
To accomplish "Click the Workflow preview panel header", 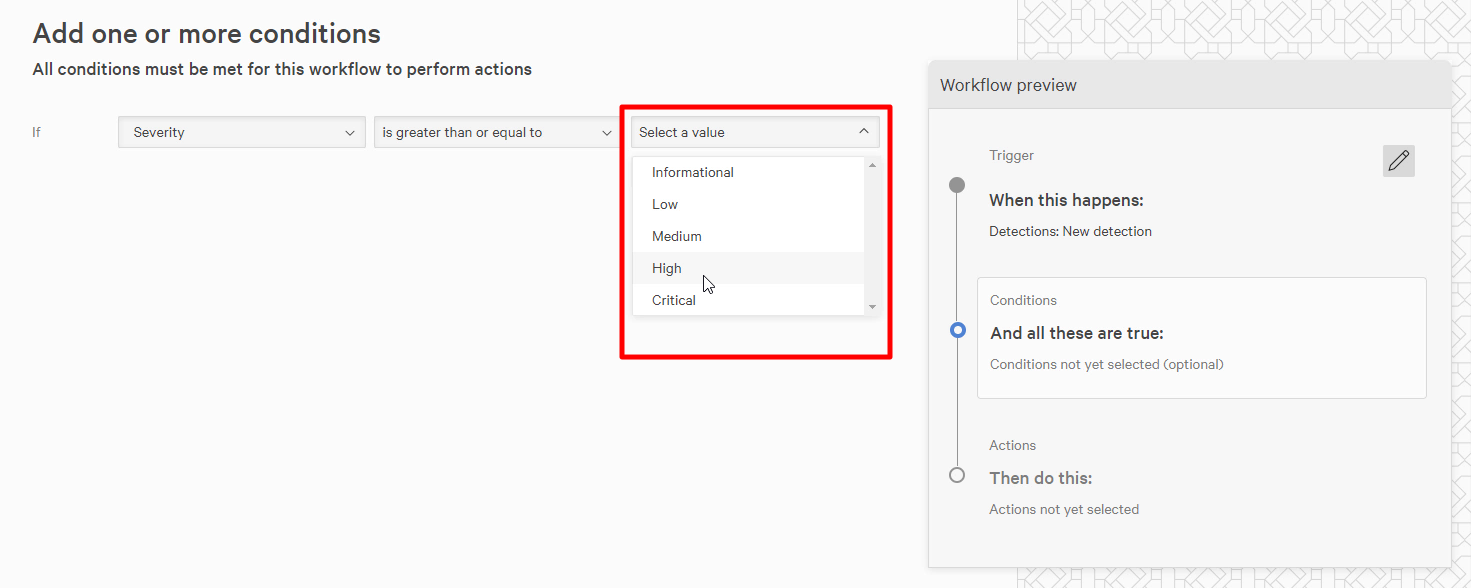I will 1189,85.
